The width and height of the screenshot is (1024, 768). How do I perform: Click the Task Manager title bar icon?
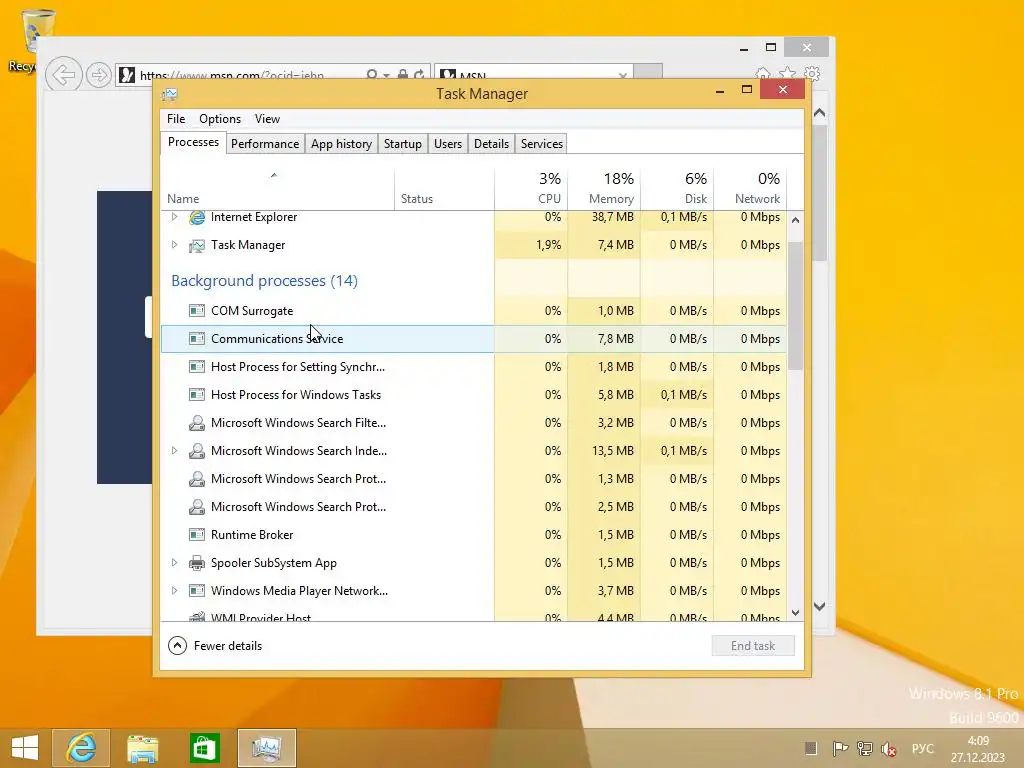170,94
